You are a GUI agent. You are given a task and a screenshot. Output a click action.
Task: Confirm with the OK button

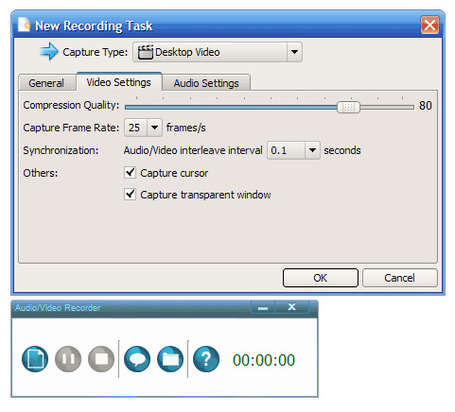coord(320,278)
